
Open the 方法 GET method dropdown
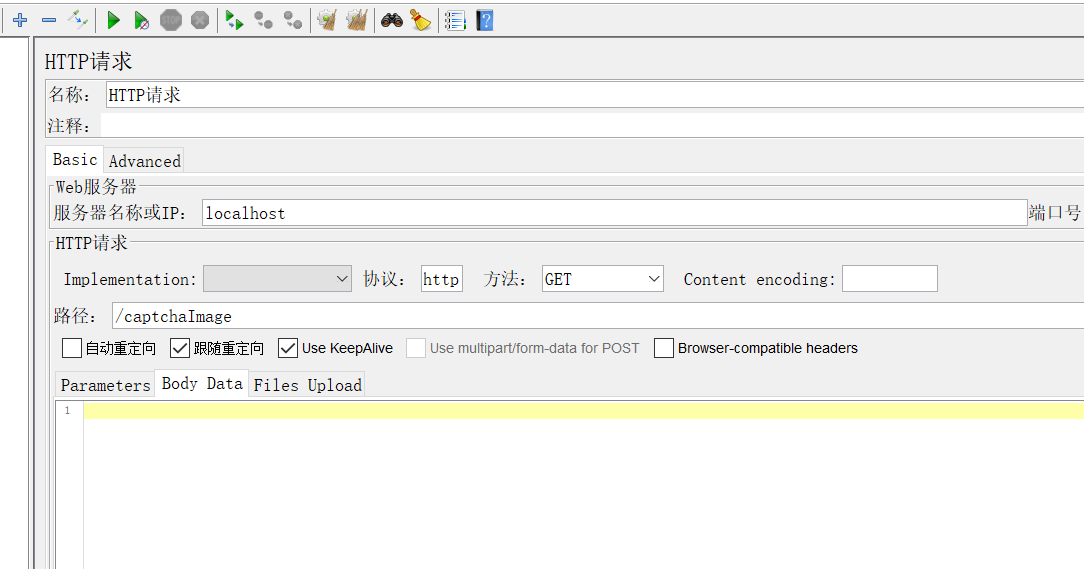(x=603, y=279)
